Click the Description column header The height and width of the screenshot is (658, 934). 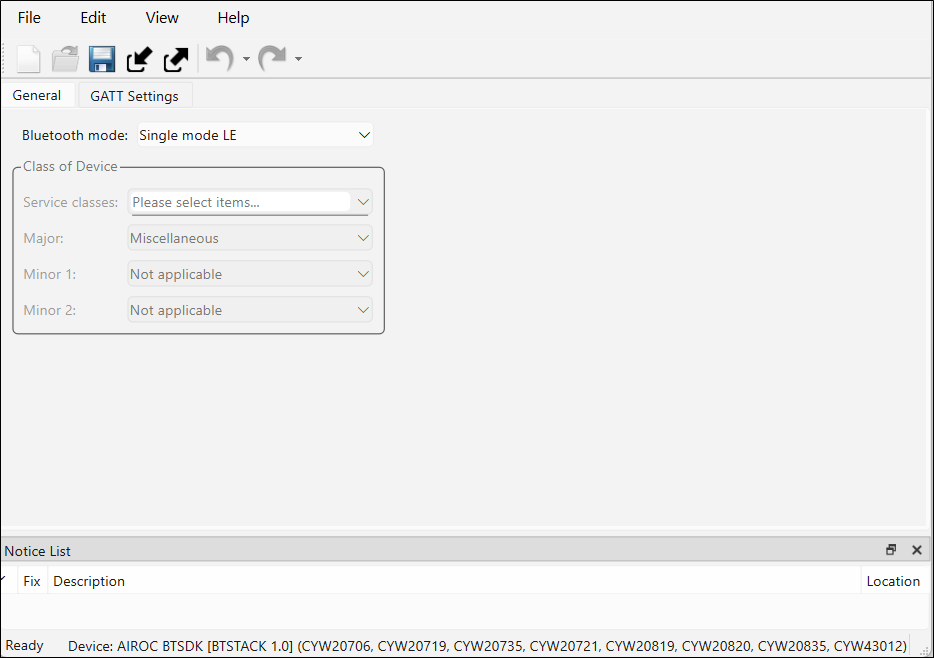89,581
